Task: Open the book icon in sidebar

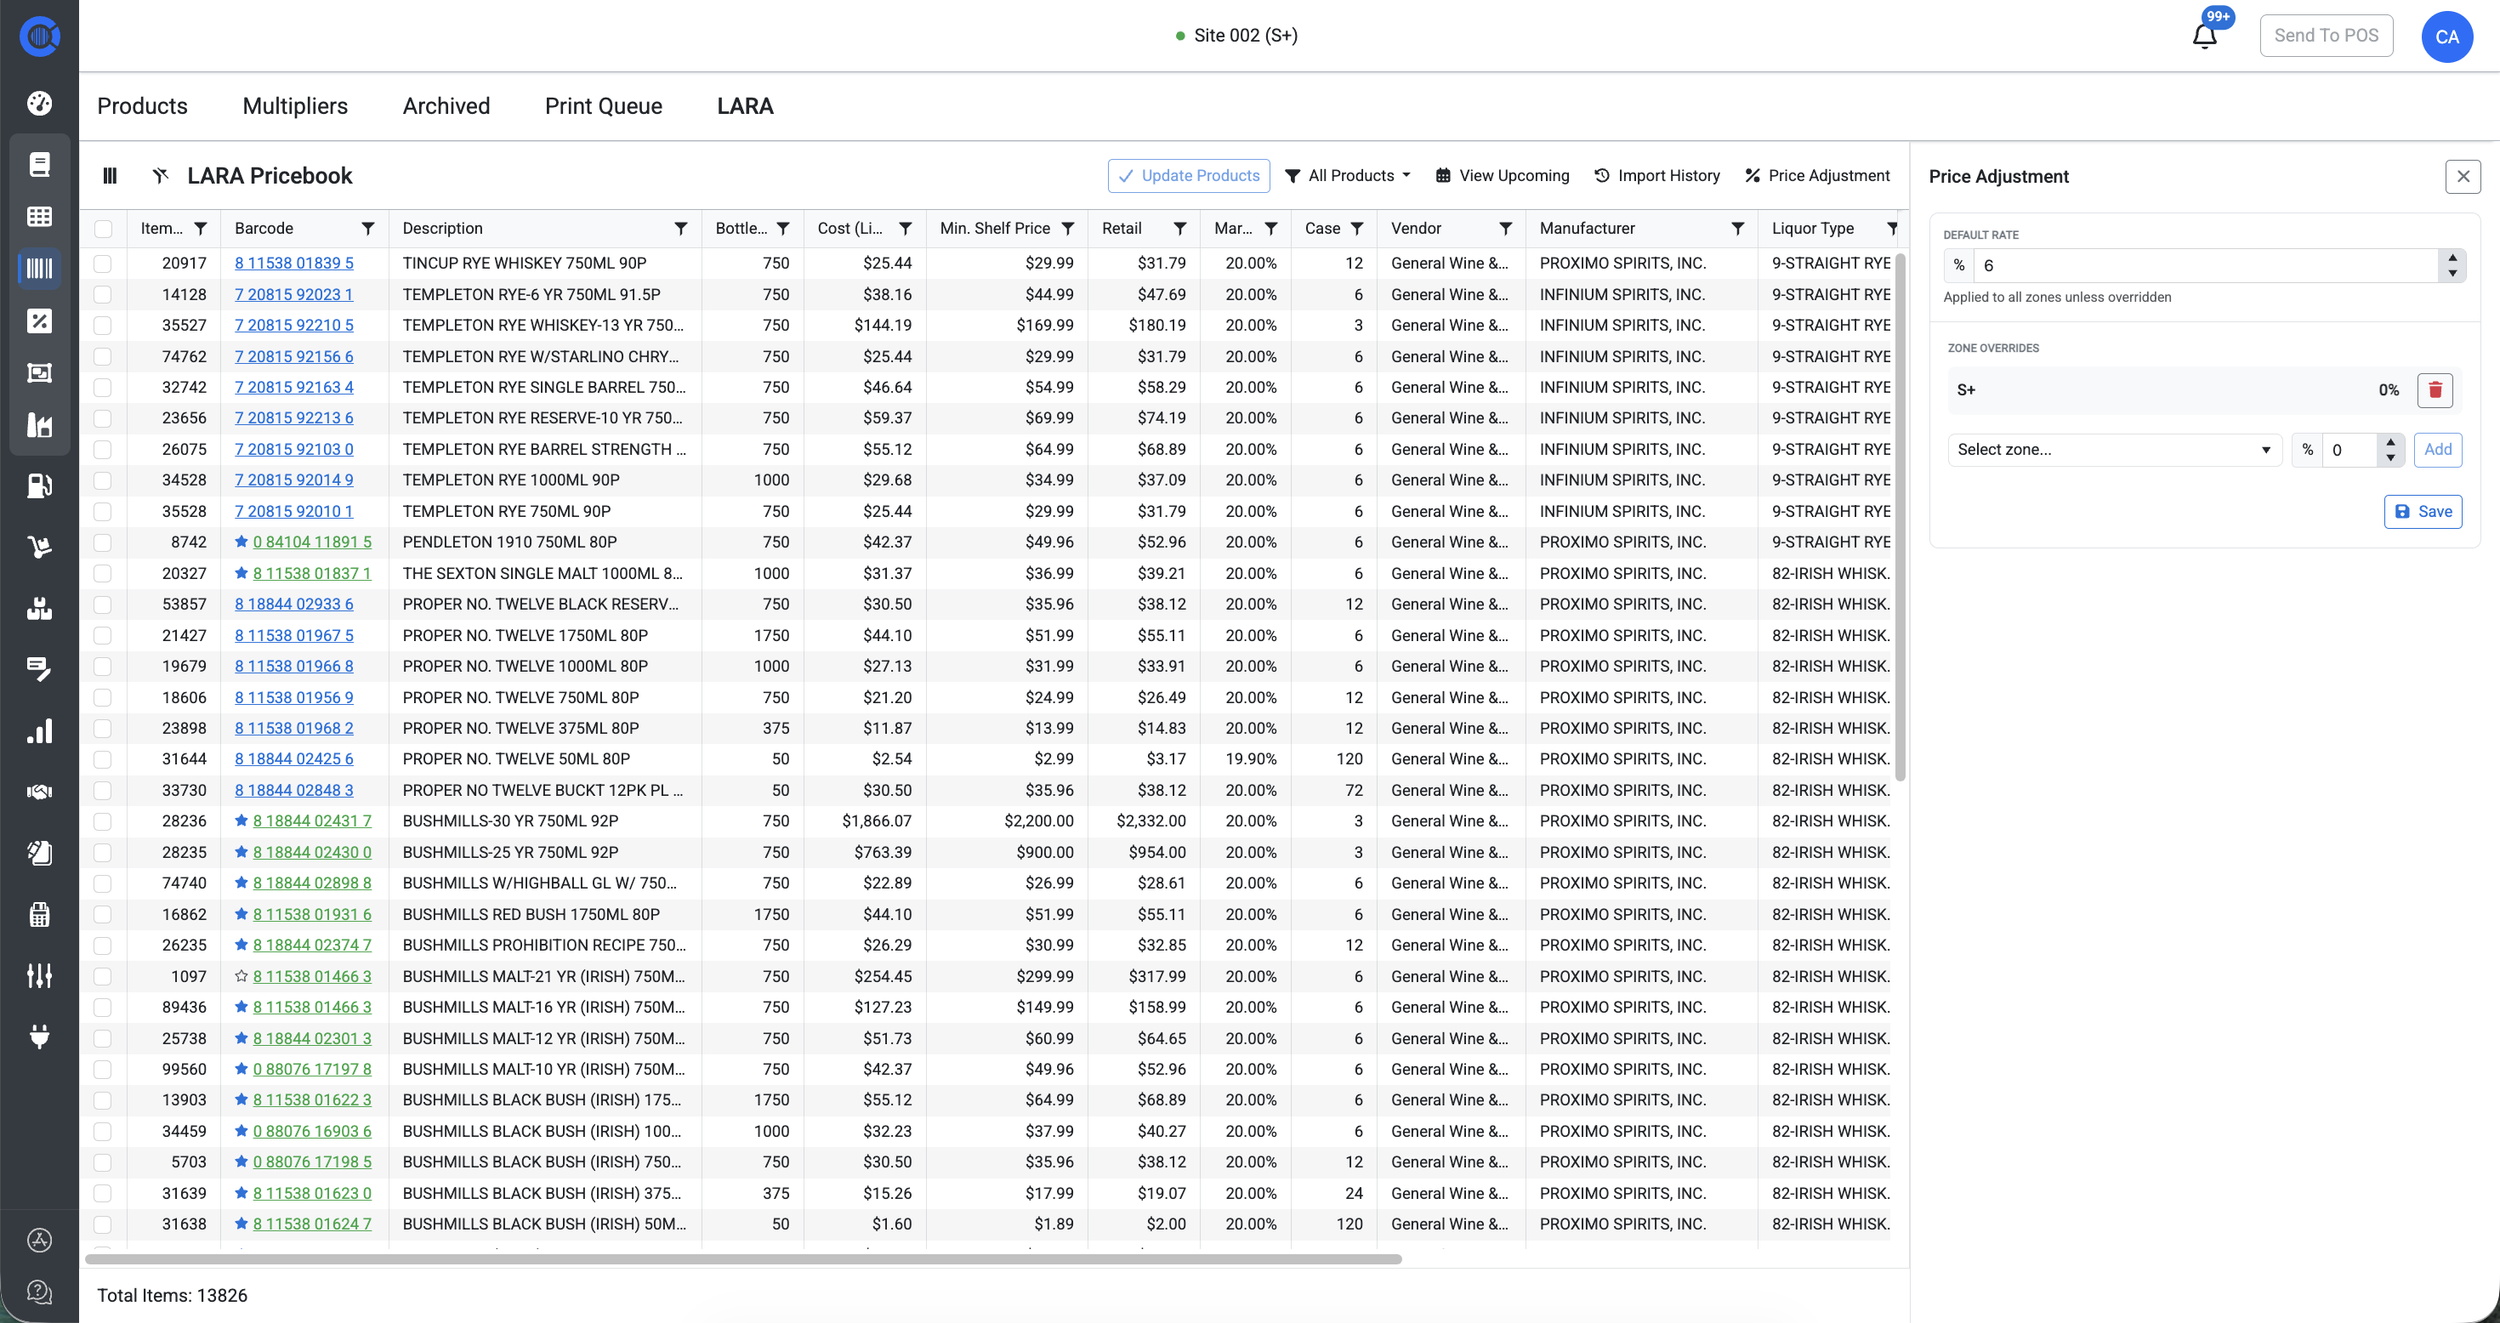Action: point(39,164)
